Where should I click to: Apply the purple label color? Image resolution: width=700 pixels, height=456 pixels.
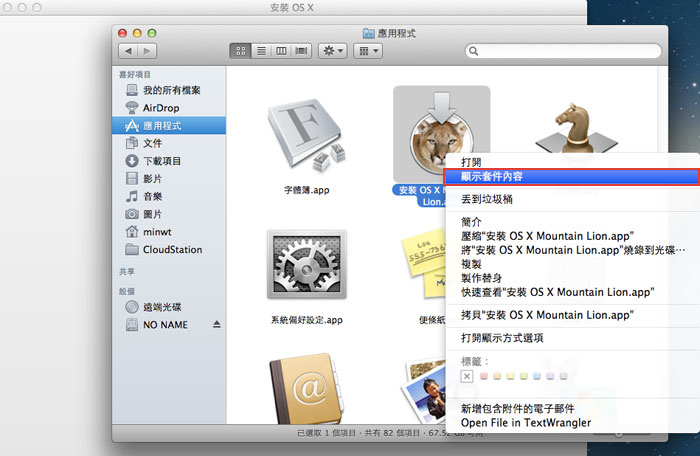(x=550, y=376)
